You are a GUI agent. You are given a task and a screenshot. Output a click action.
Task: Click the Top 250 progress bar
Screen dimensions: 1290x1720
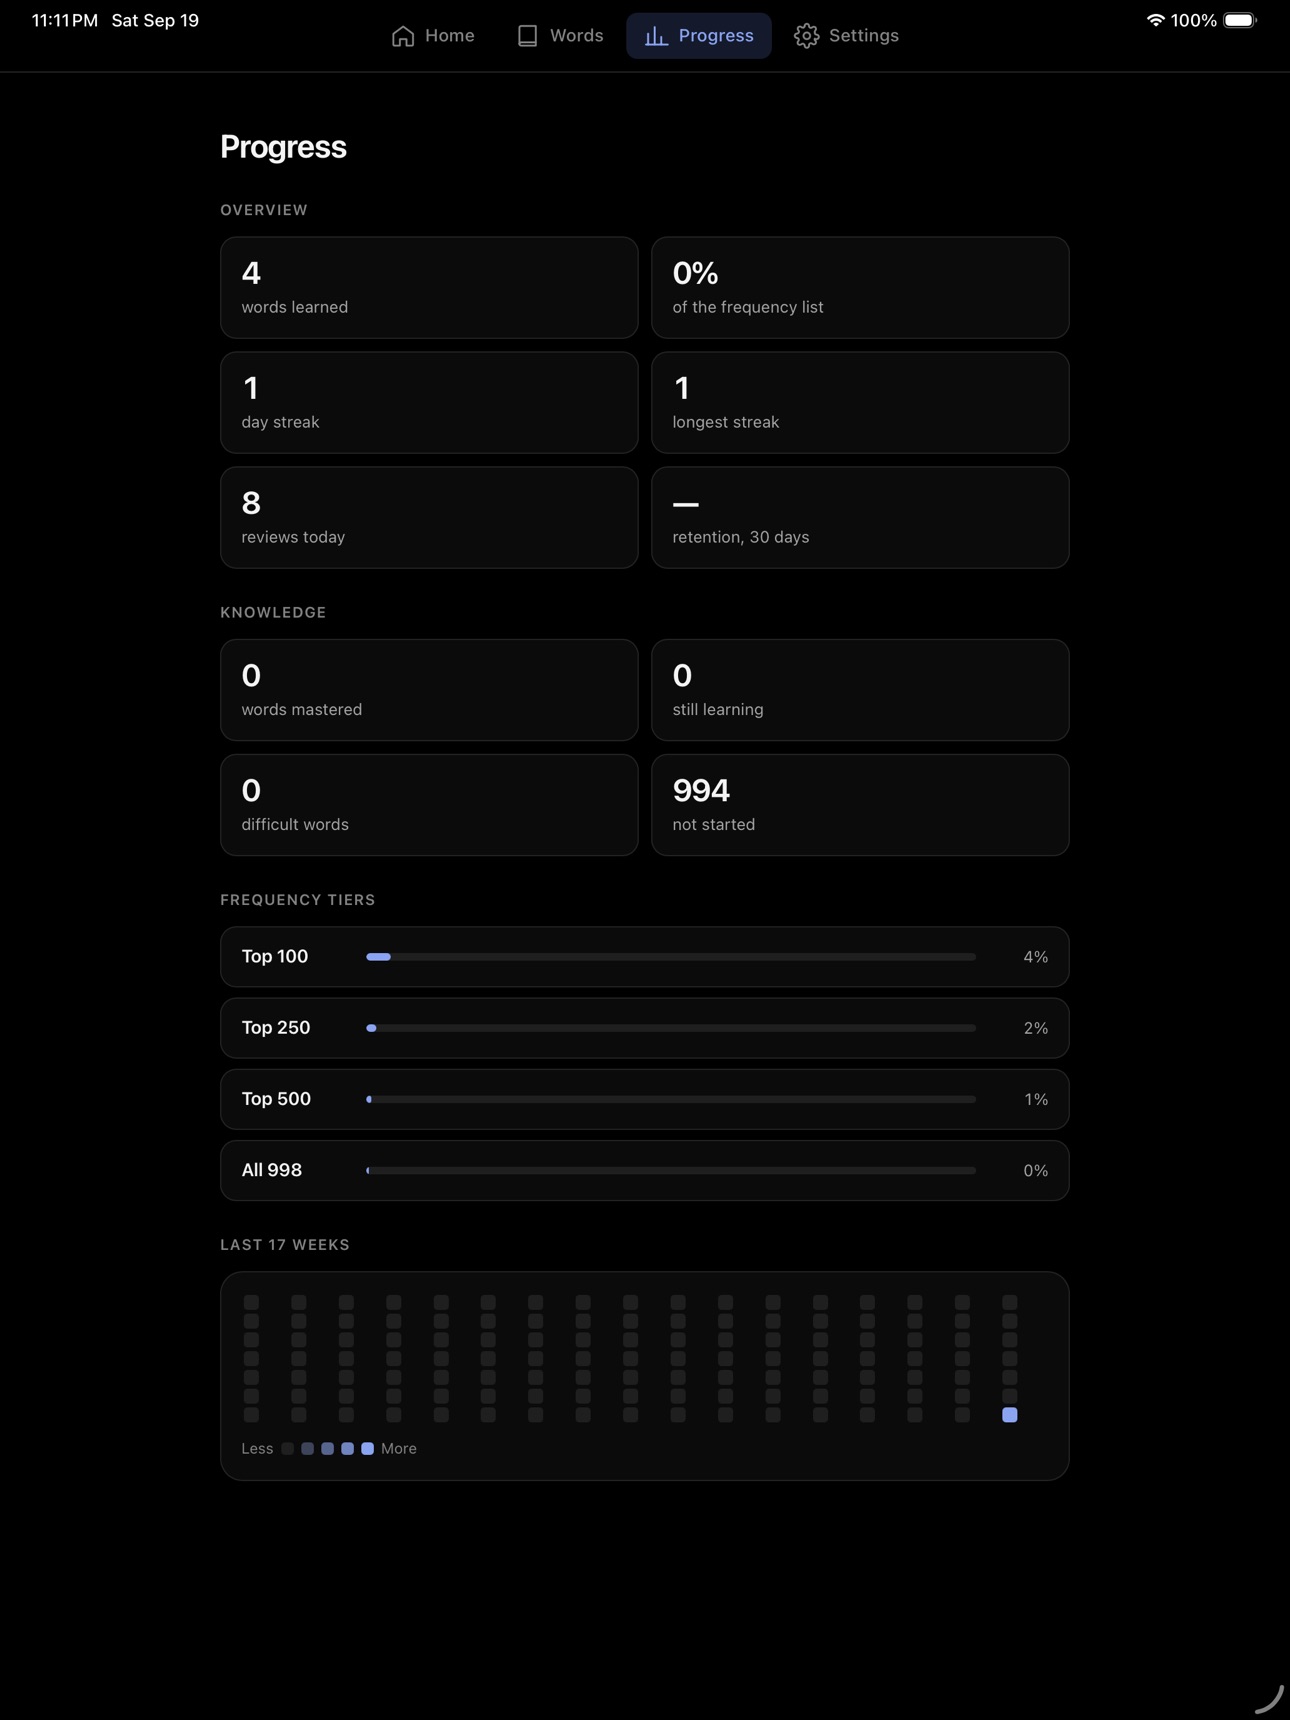671,1028
